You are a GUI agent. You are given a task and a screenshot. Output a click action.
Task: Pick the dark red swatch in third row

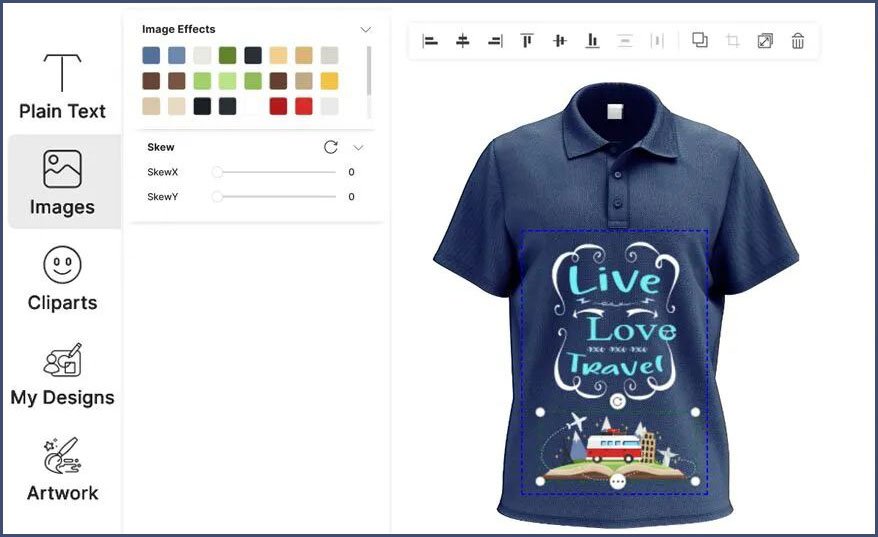(278, 106)
